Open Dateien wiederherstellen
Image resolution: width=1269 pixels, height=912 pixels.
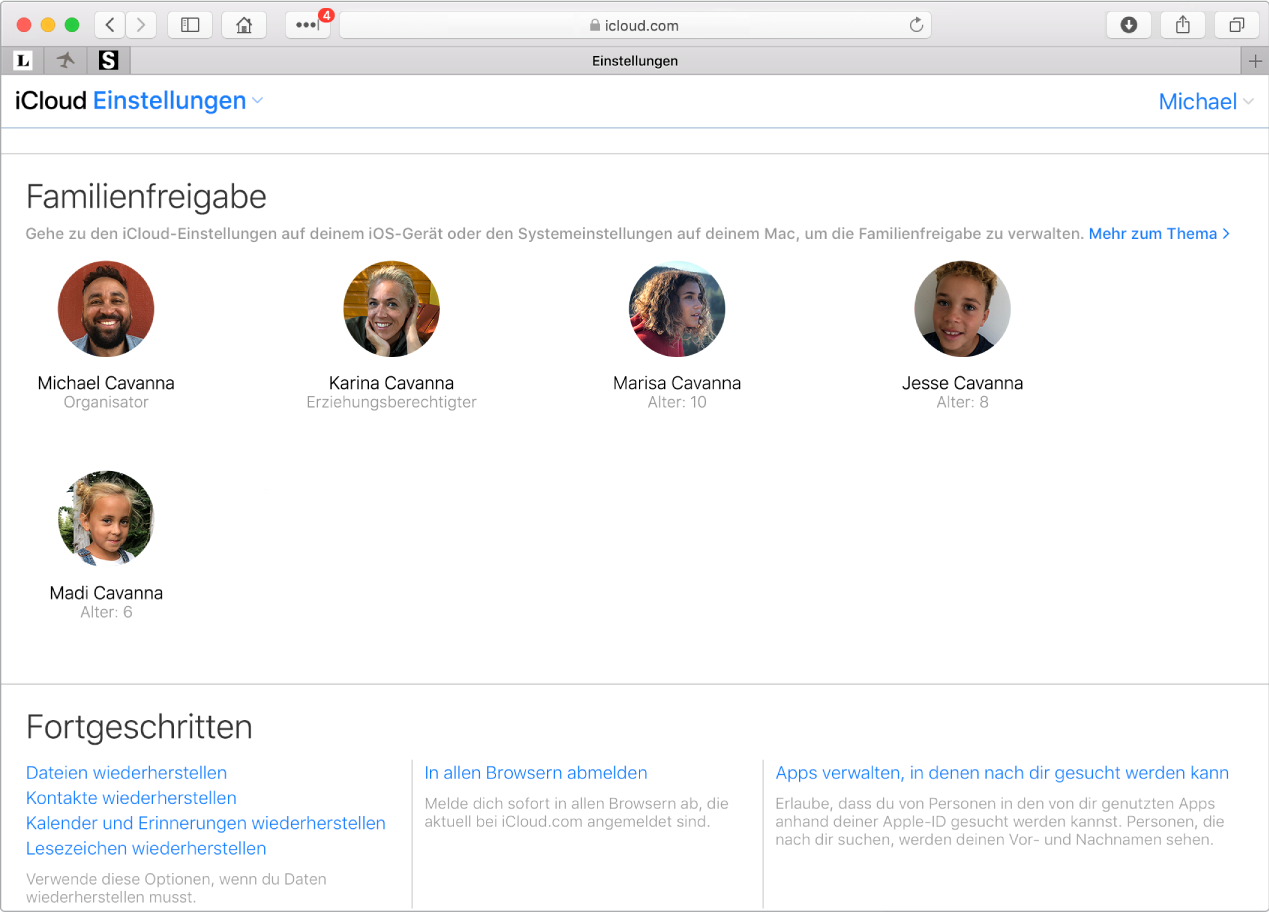coord(126,773)
